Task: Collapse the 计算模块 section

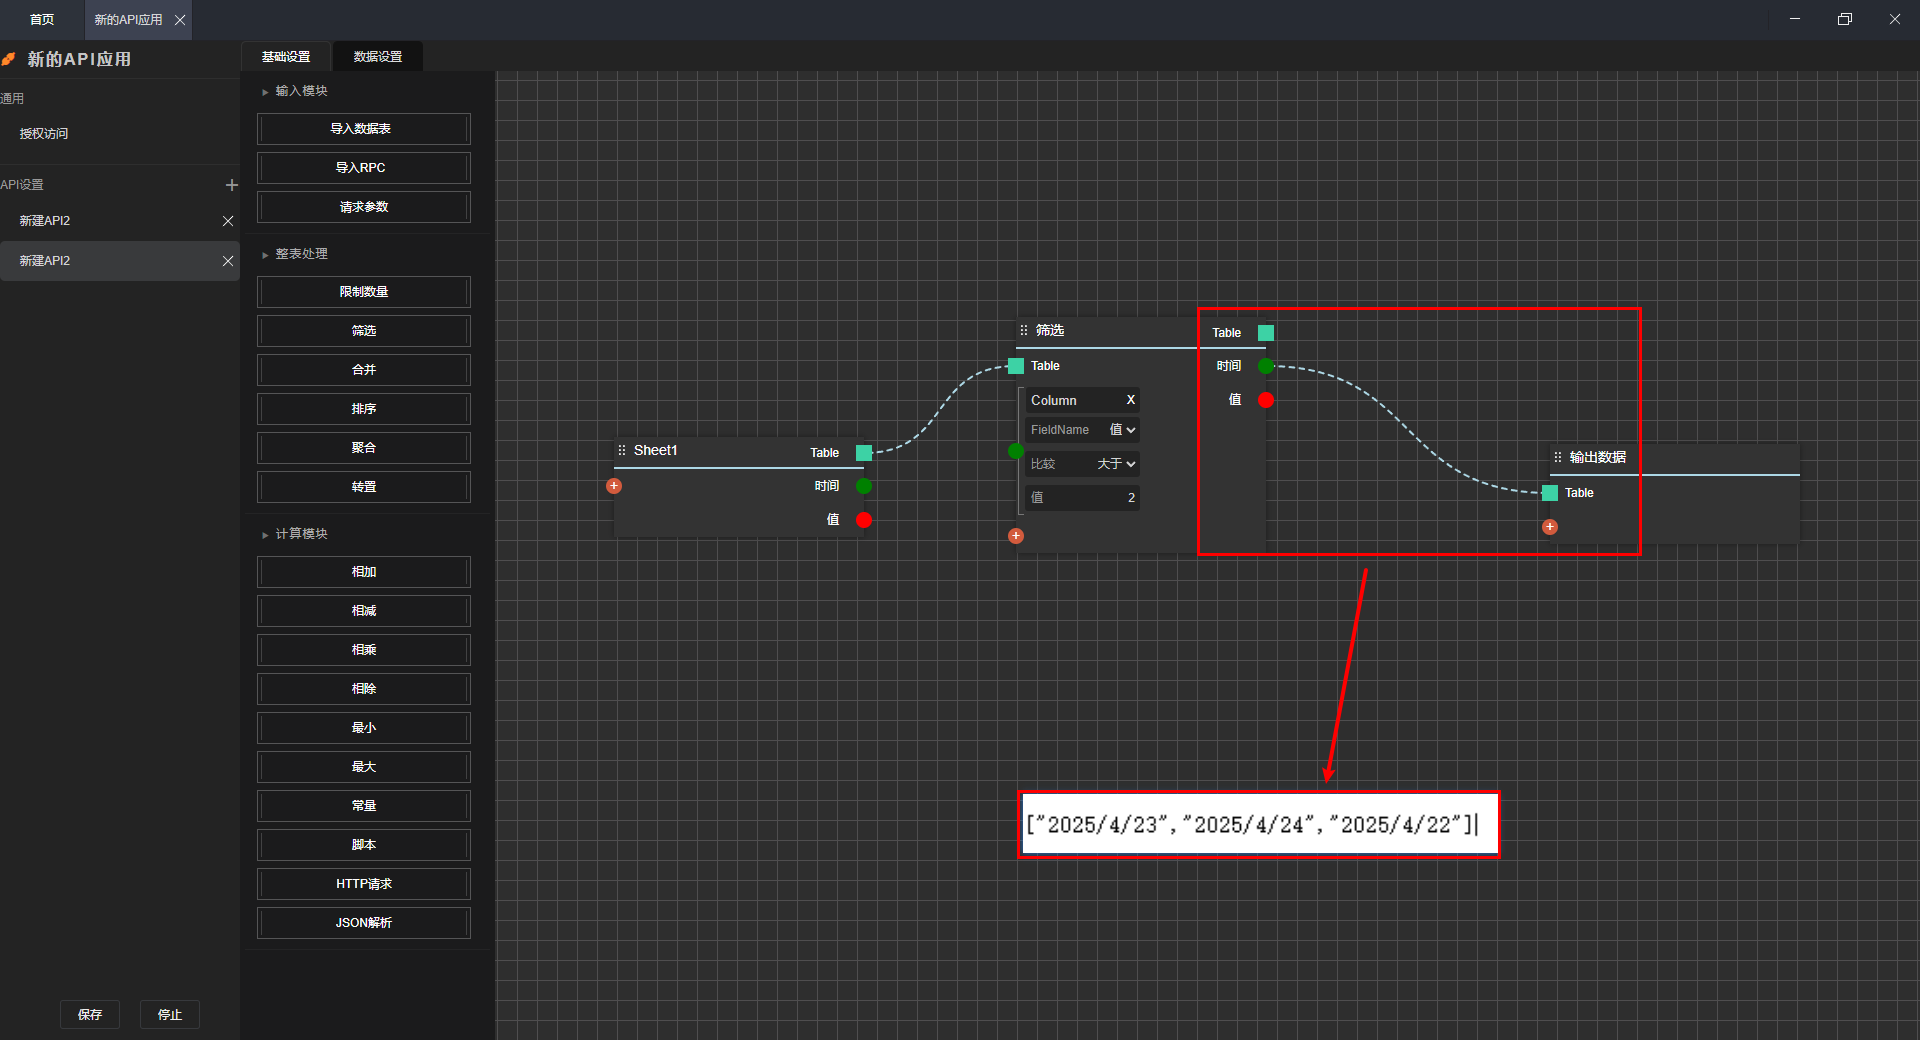Action: (x=265, y=535)
